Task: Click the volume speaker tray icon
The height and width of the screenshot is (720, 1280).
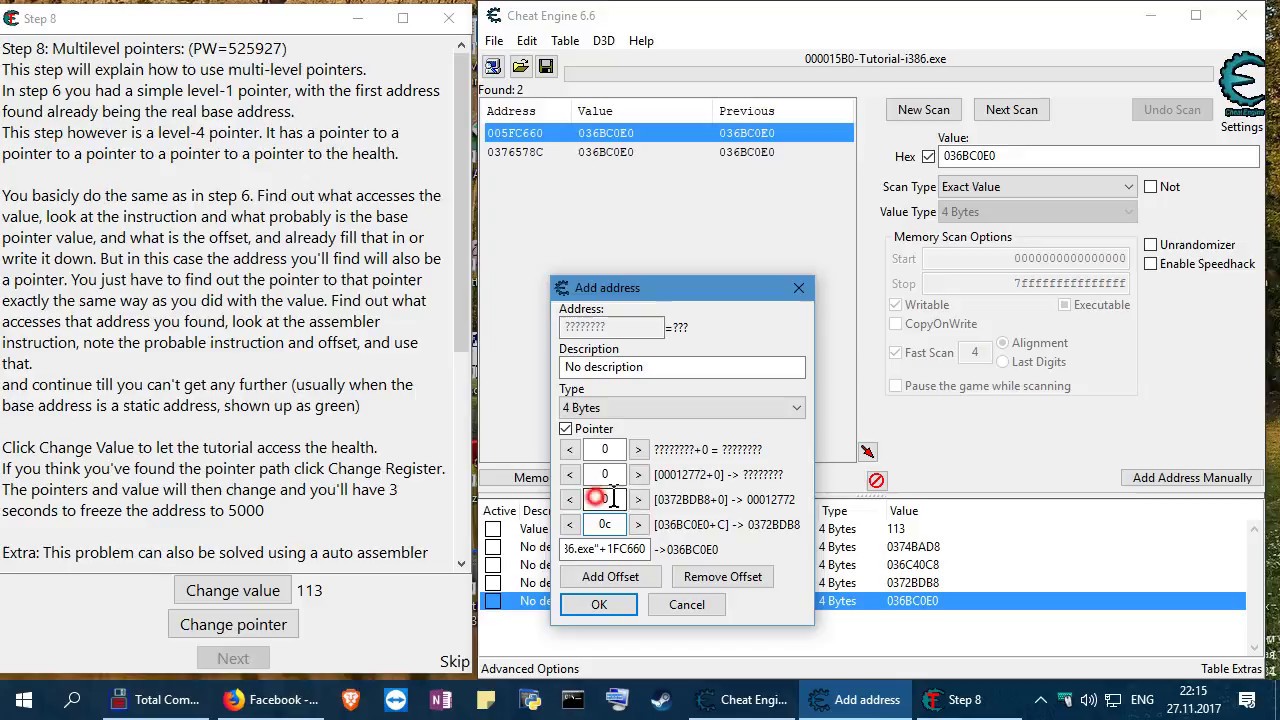Action: 1089,700
